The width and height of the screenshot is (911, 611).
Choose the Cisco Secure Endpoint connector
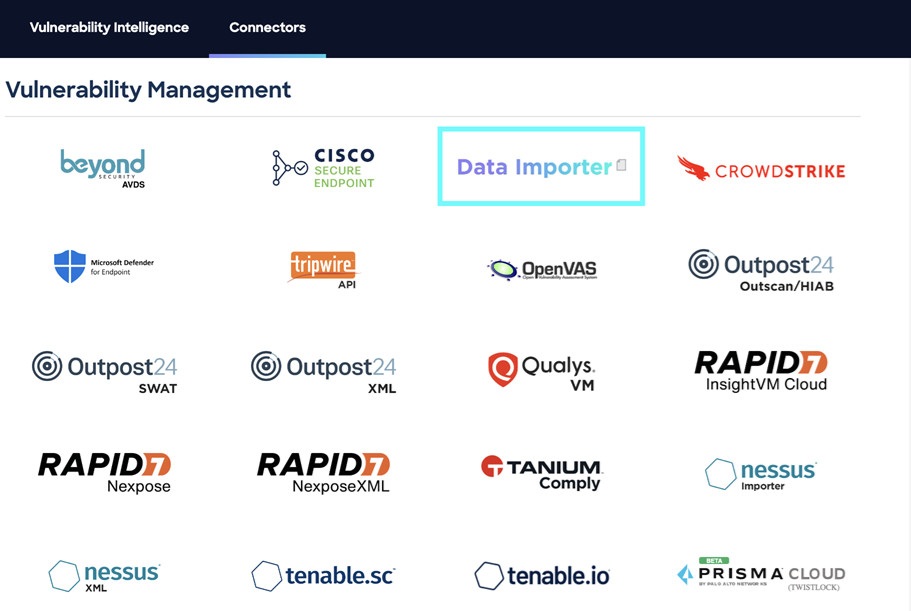[324, 168]
